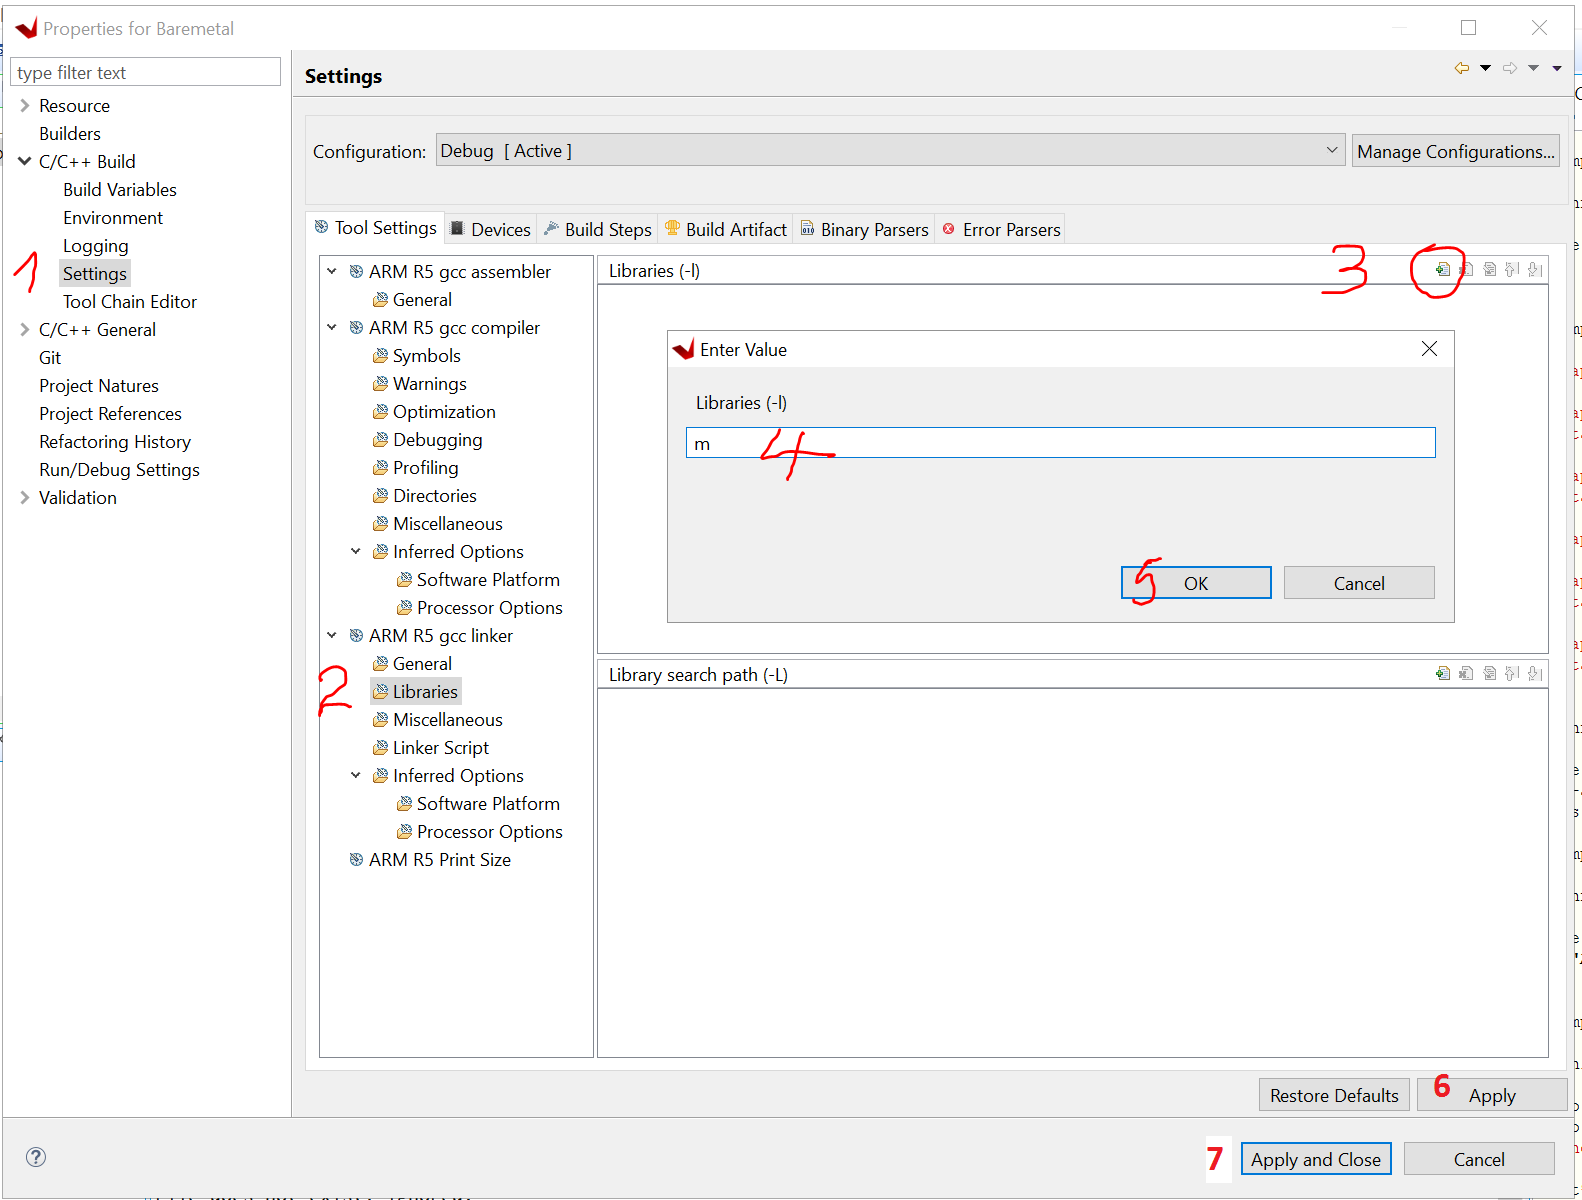The height and width of the screenshot is (1200, 1582).
Task: Click the Libraries (-l) value input field
Action: pyautogui.click(x=1060, y=443)
